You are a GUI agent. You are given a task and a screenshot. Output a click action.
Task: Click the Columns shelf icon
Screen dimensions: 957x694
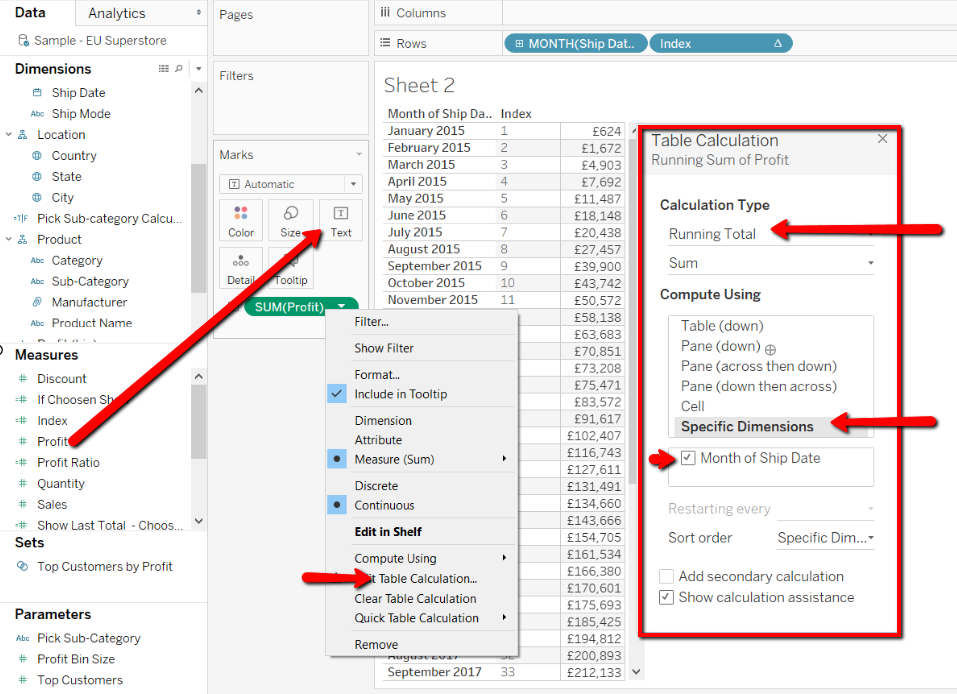385,13
